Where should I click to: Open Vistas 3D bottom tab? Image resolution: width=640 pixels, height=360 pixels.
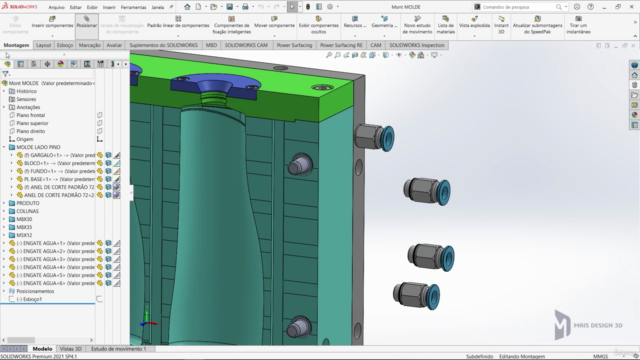tap(71, 349)
